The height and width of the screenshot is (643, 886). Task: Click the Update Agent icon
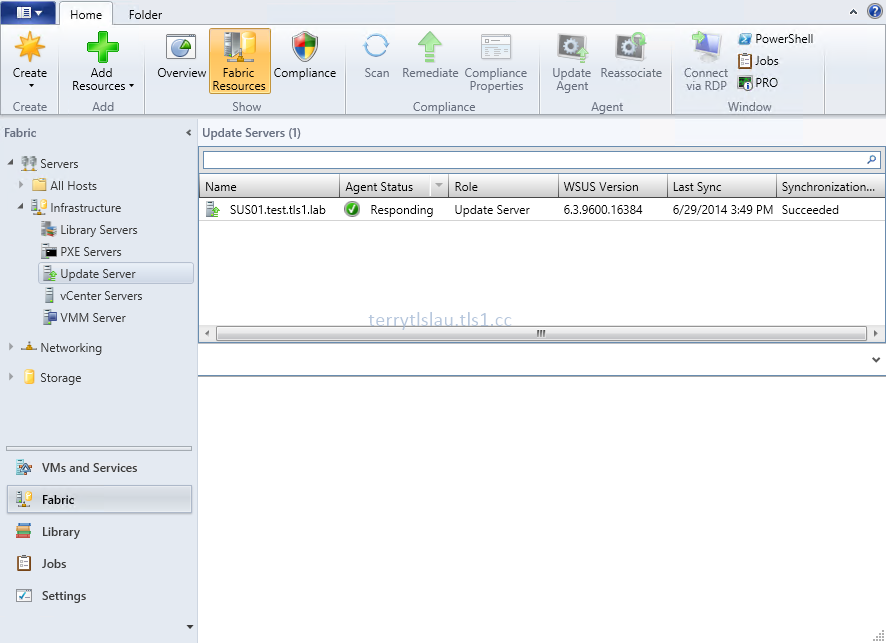pos(571,60)
